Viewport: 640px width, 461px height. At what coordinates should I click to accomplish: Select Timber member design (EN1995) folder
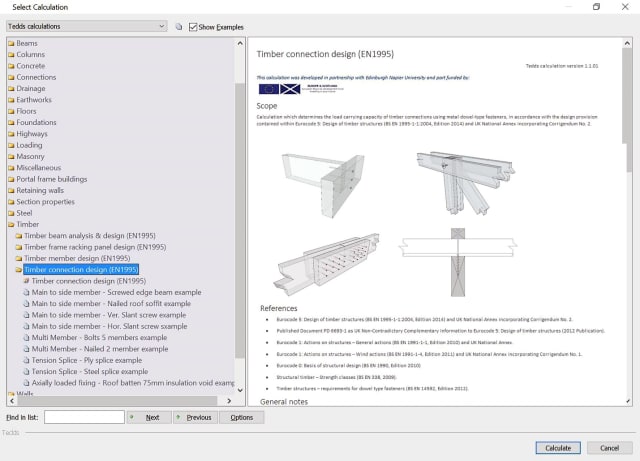(77, 258)
